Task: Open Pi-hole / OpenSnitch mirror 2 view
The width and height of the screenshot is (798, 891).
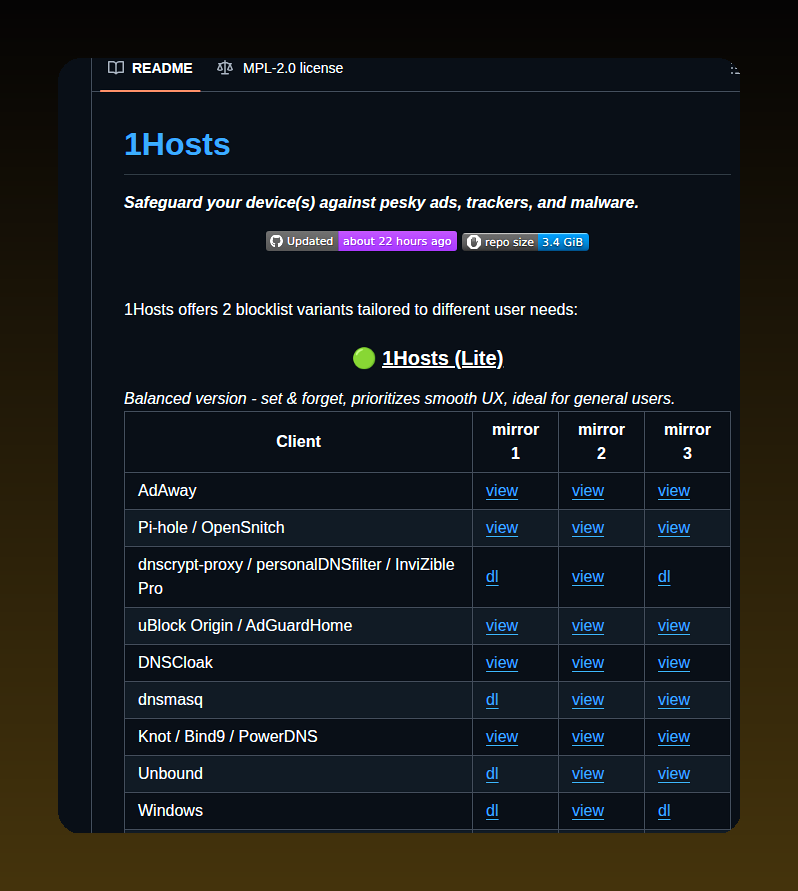Action: (x=588, y=528)
